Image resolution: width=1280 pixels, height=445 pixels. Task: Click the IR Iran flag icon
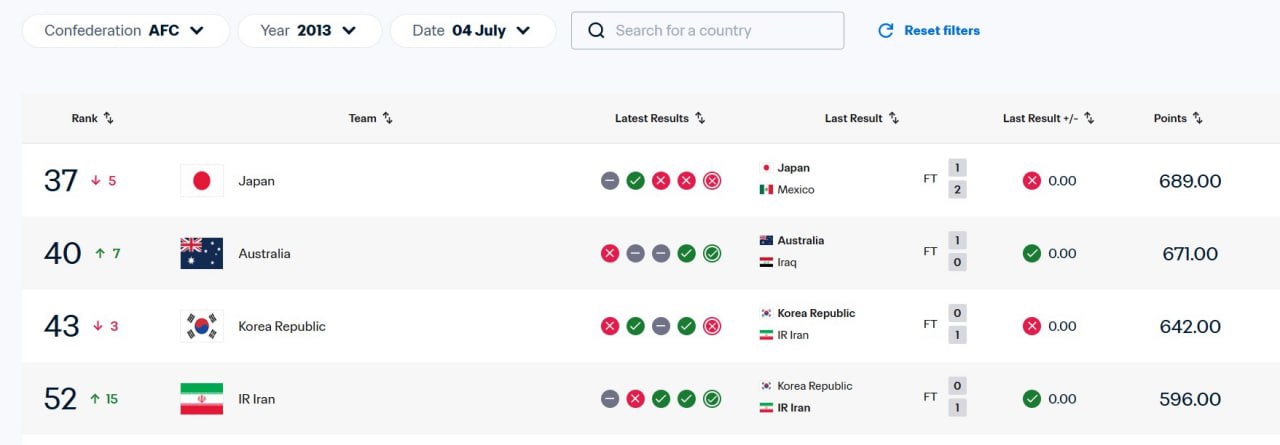click(201, 399)
